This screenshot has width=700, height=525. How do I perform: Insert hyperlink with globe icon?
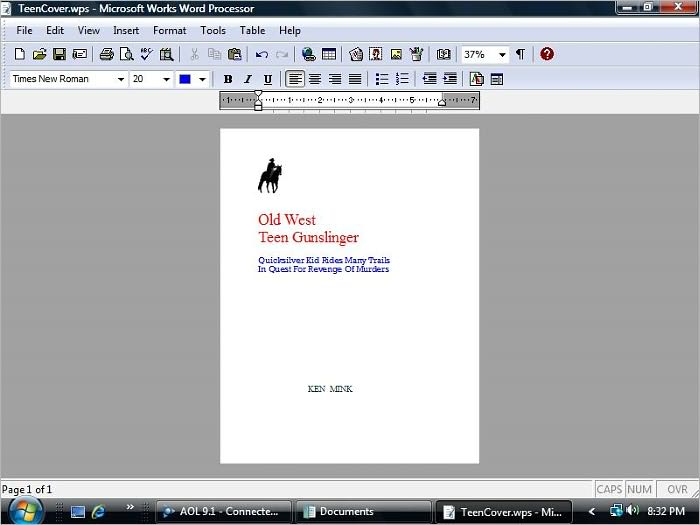[308, 54]
